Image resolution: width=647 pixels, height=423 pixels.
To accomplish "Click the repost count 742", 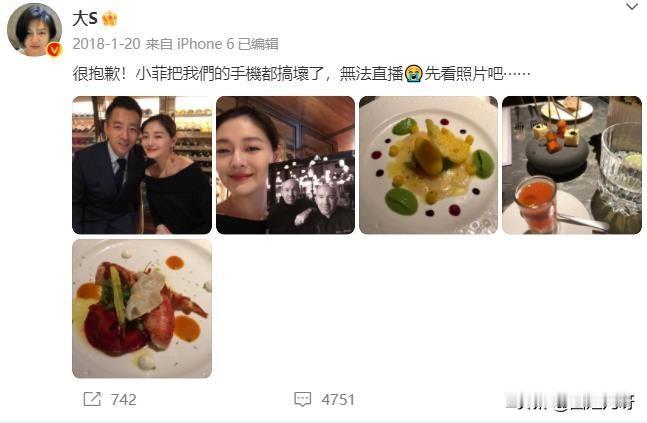I will [123, 399].
